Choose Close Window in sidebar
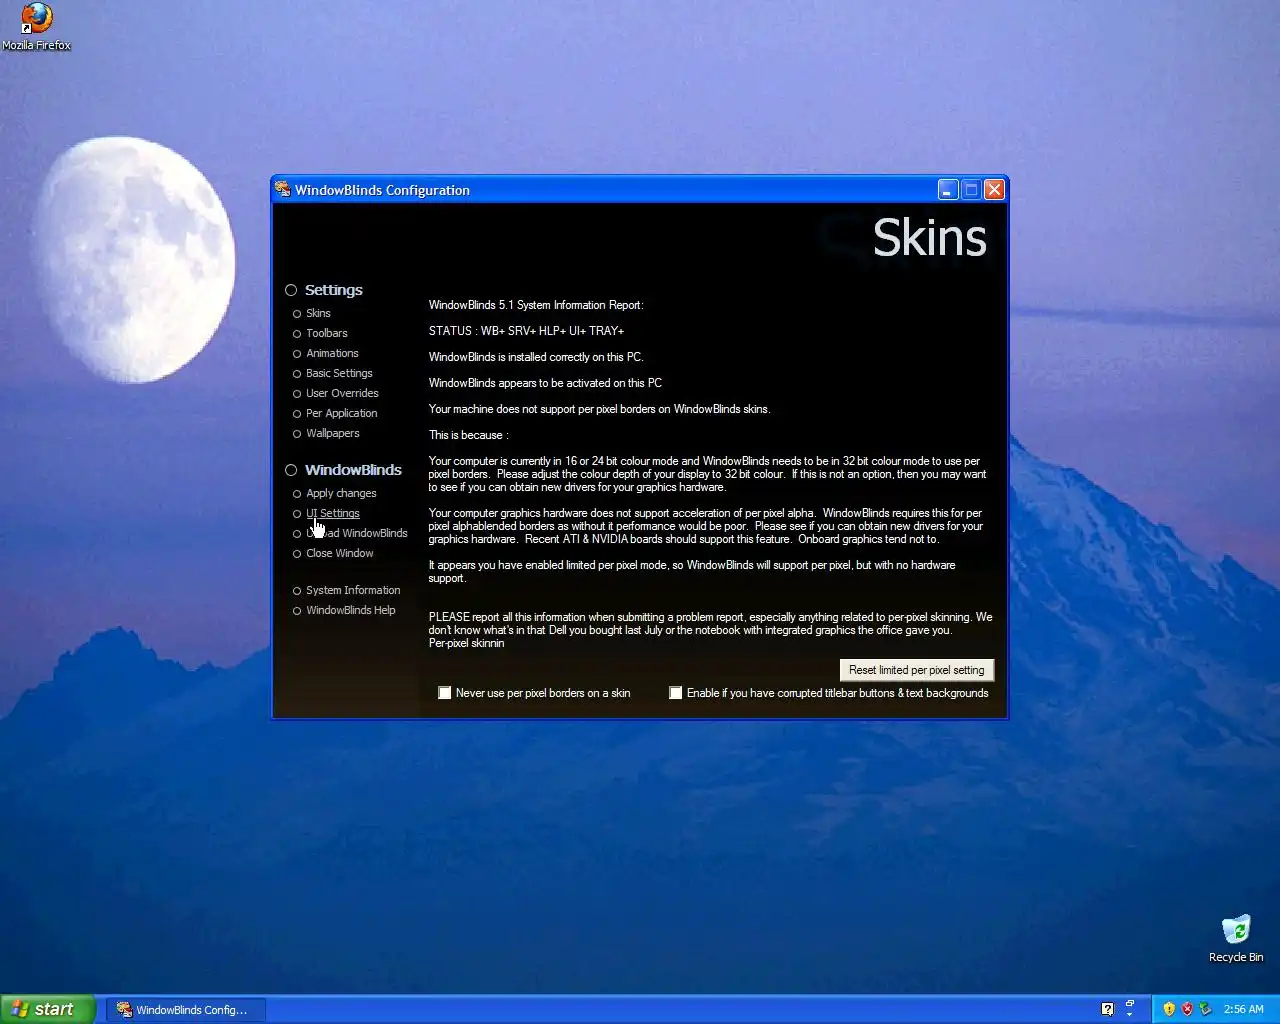 (340, 553)
